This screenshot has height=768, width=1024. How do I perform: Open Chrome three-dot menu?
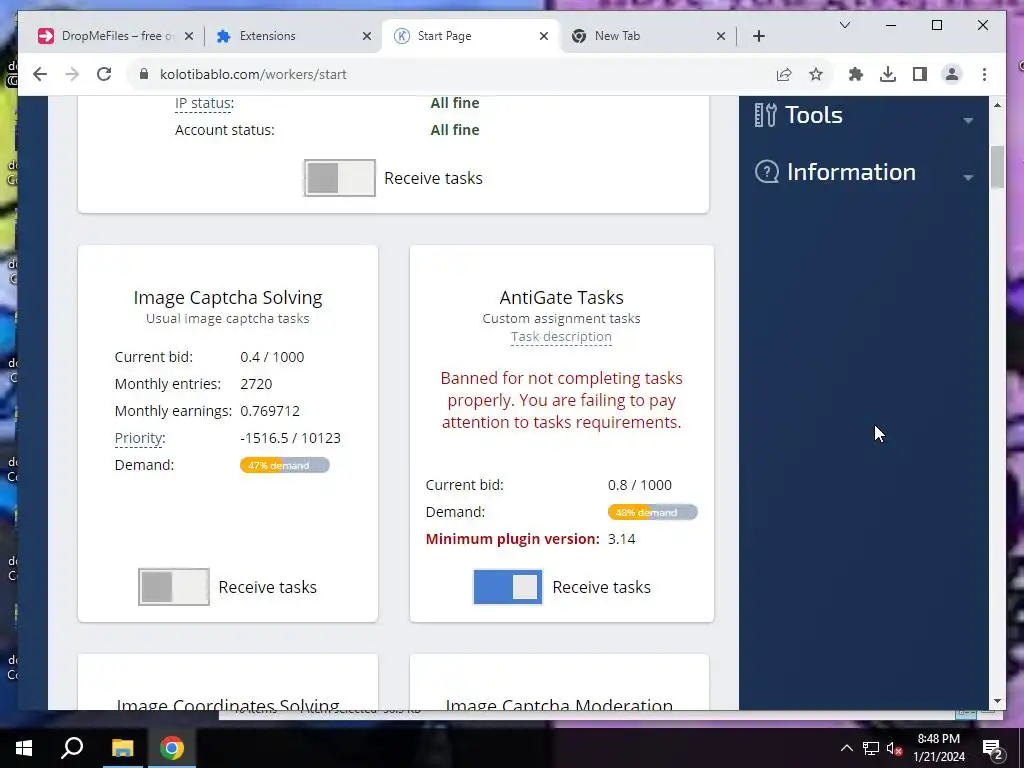[984, 74]
